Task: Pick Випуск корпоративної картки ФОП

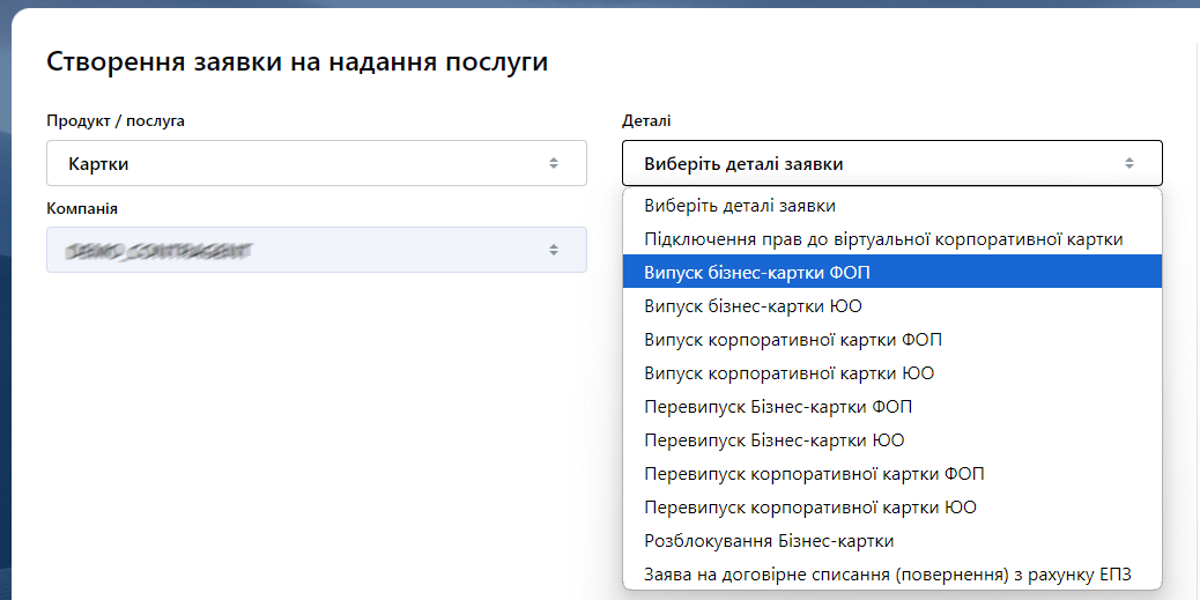Action: click(892, 340)
